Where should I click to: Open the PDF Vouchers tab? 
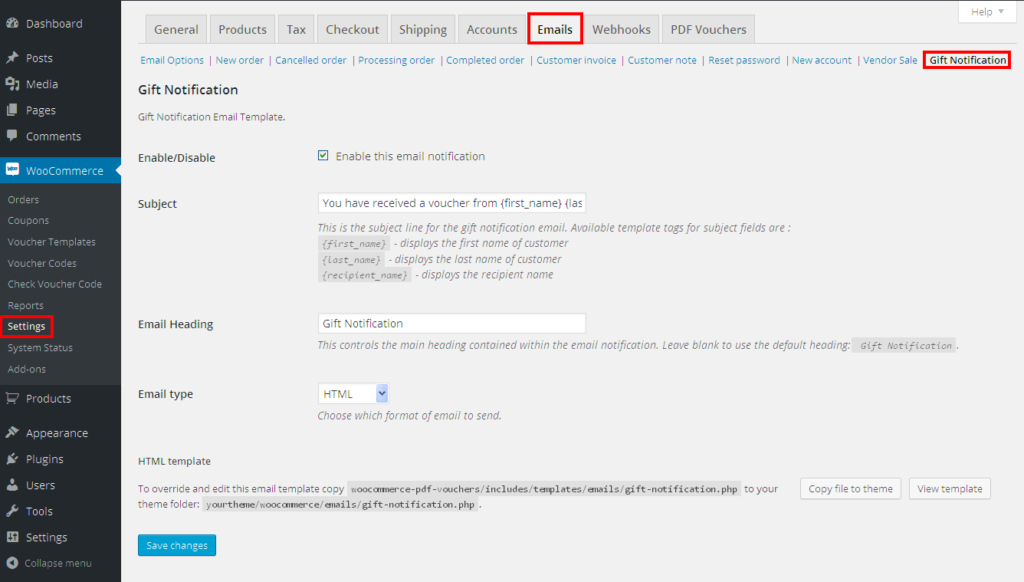pos(708,29)
